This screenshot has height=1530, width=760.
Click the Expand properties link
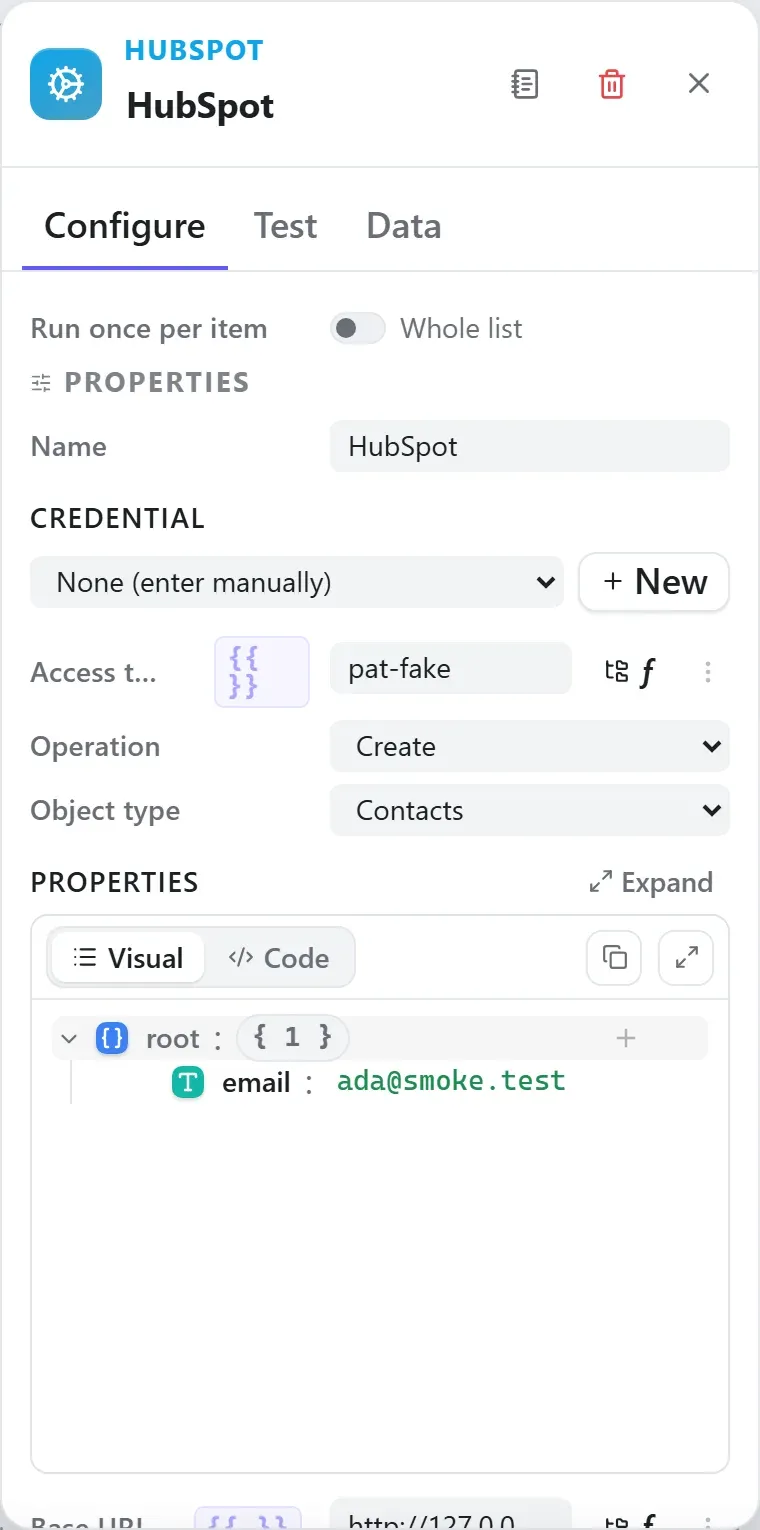point(651,882)
